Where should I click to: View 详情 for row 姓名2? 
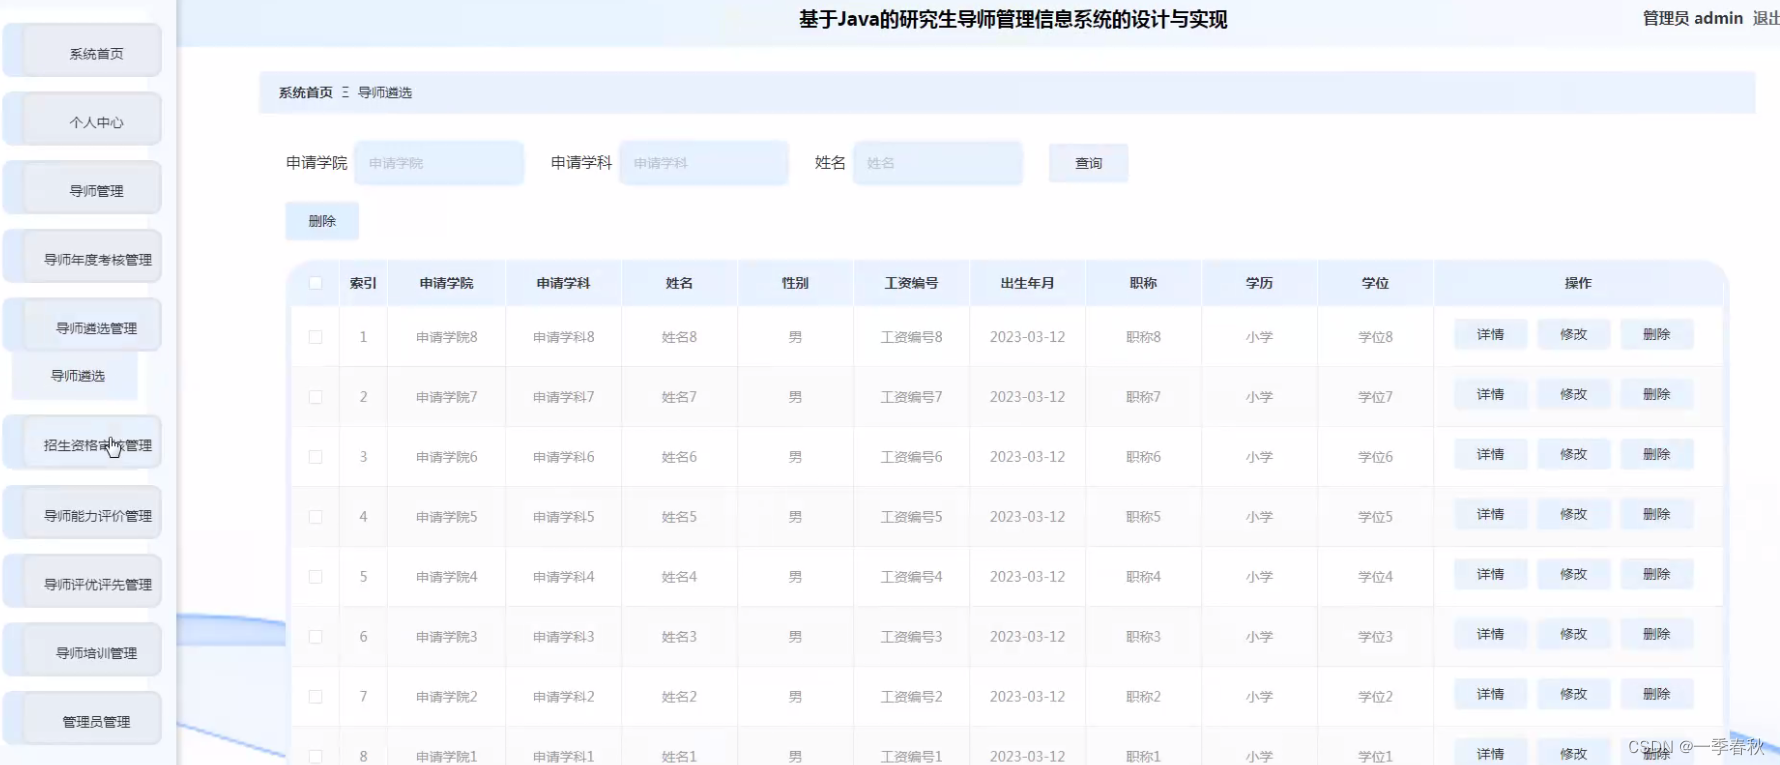(1490, 695)
